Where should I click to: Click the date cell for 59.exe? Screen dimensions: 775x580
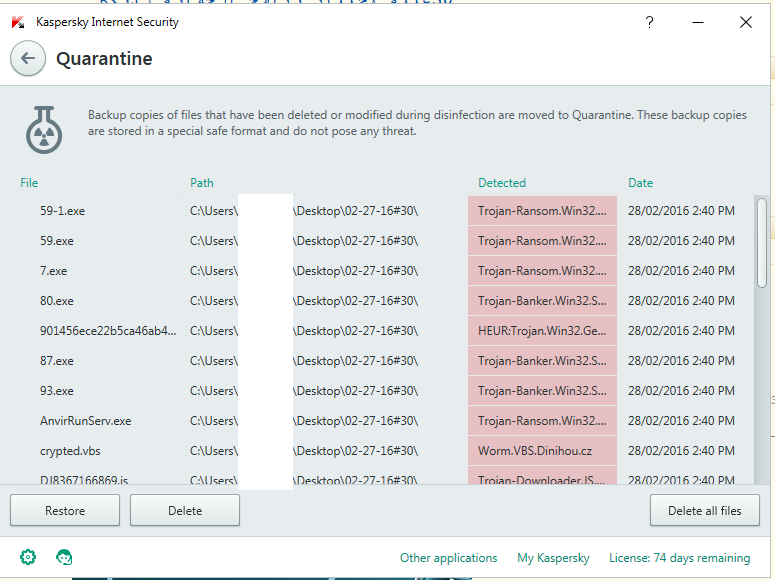[x=681, y=241]
